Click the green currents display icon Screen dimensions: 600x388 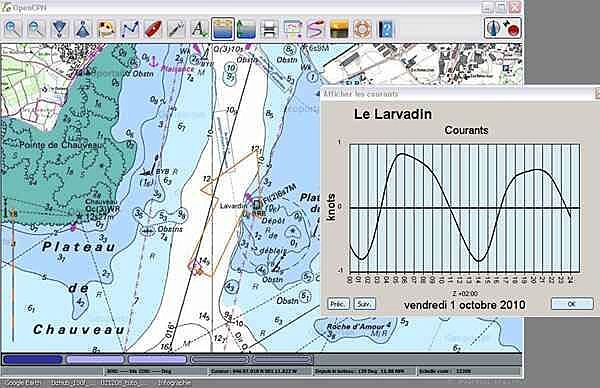246,29
